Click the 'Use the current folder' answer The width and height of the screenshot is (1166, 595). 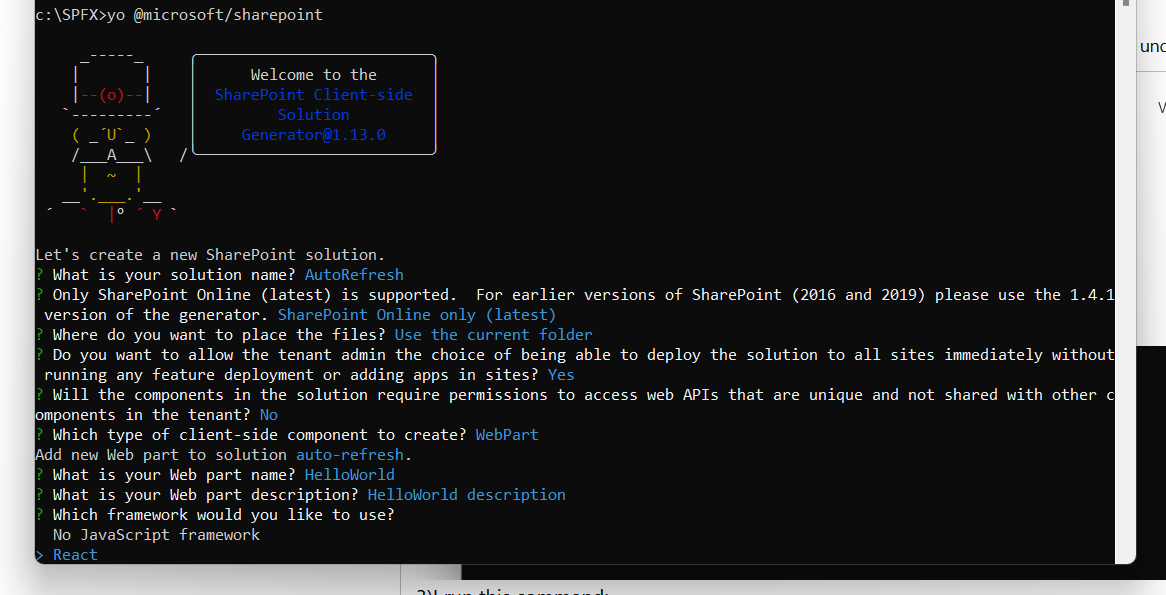tap(494, 335)
